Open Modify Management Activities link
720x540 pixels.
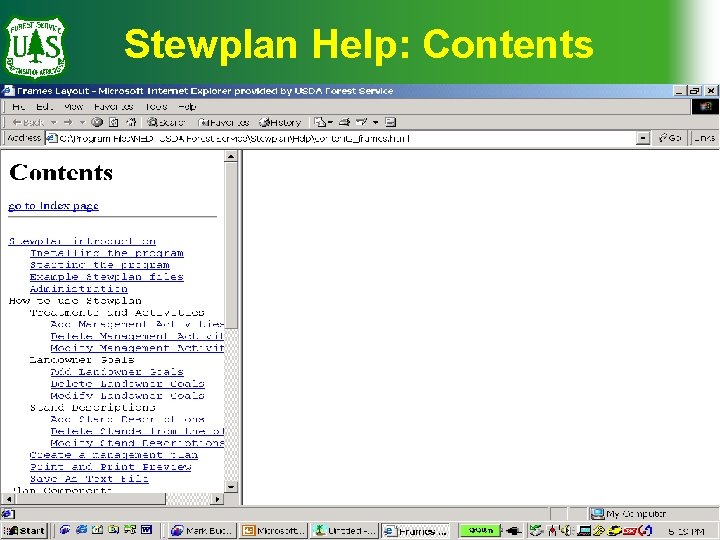tap(137, 348)
